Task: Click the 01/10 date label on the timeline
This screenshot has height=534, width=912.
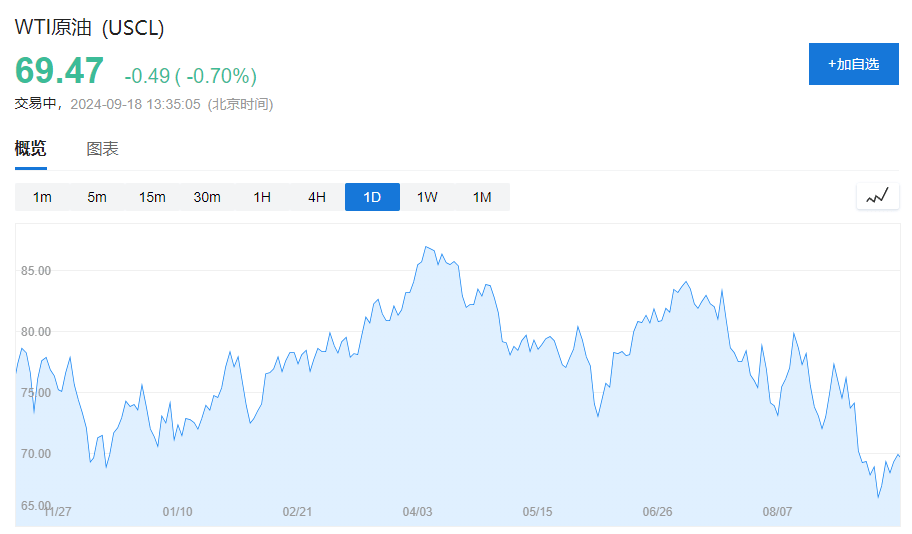Action: 177,512
